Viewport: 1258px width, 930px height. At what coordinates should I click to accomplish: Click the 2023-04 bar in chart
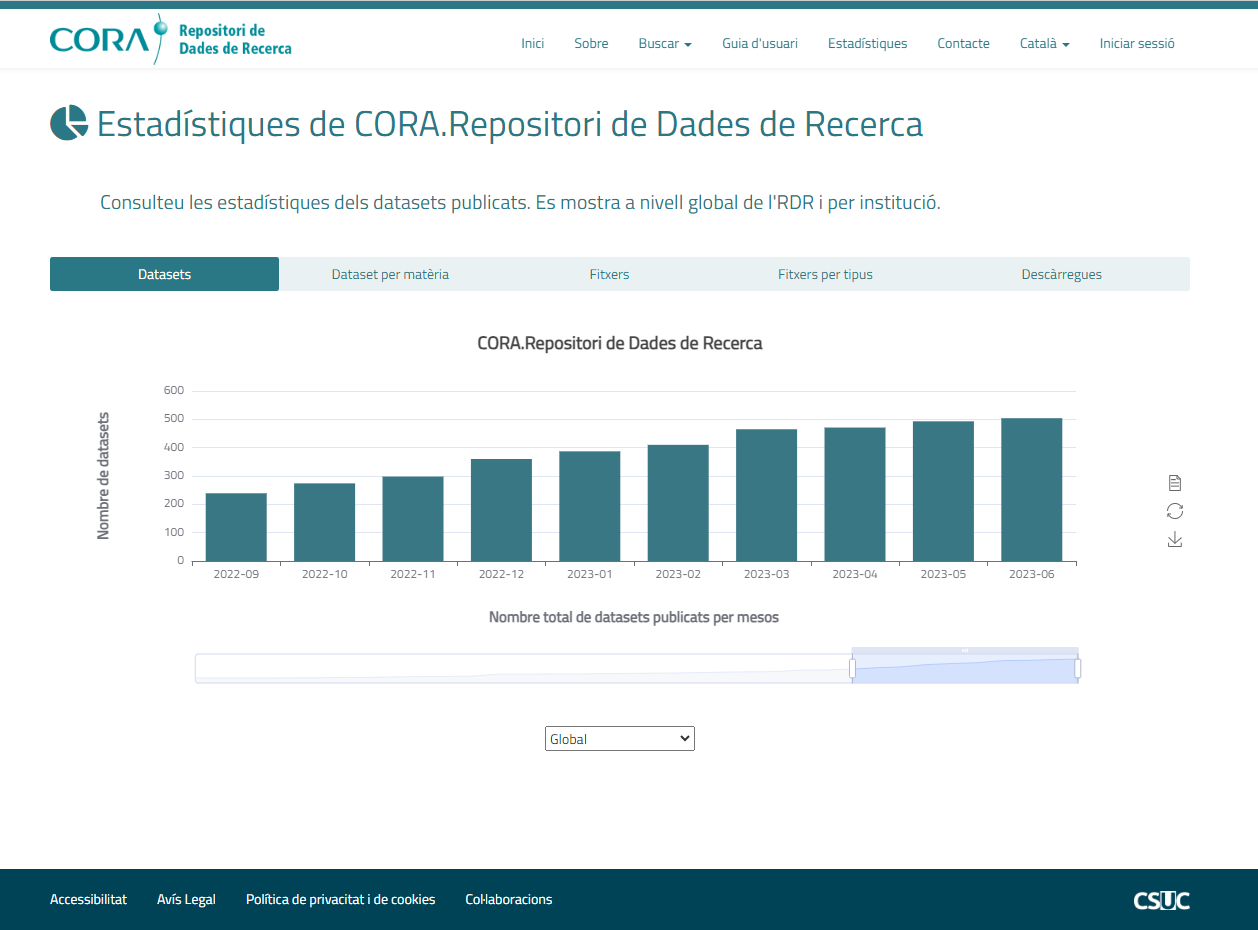coord(855,494)
